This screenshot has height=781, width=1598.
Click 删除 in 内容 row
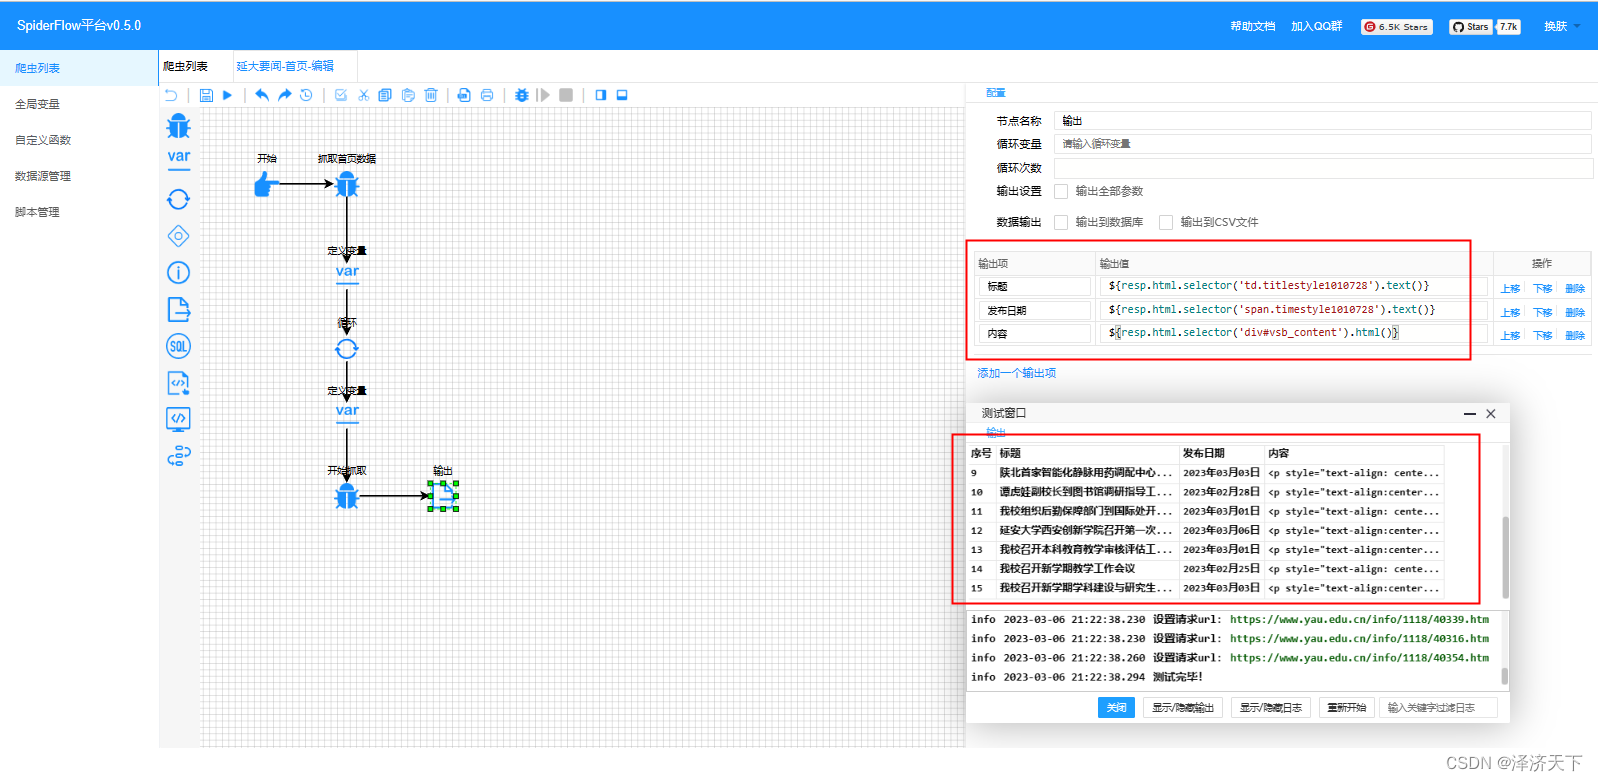tap(1575, 336)
